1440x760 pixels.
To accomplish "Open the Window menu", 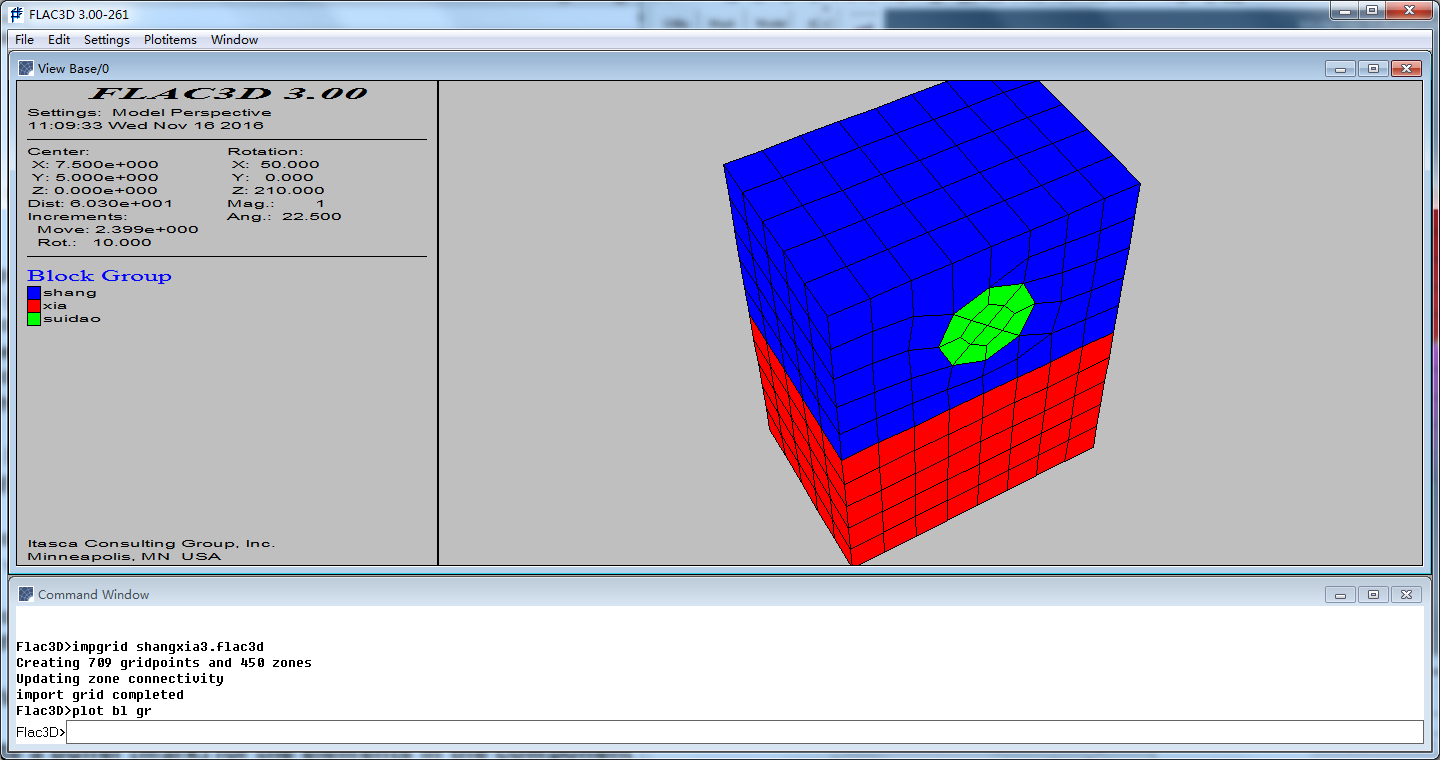I will coord(234,40).
